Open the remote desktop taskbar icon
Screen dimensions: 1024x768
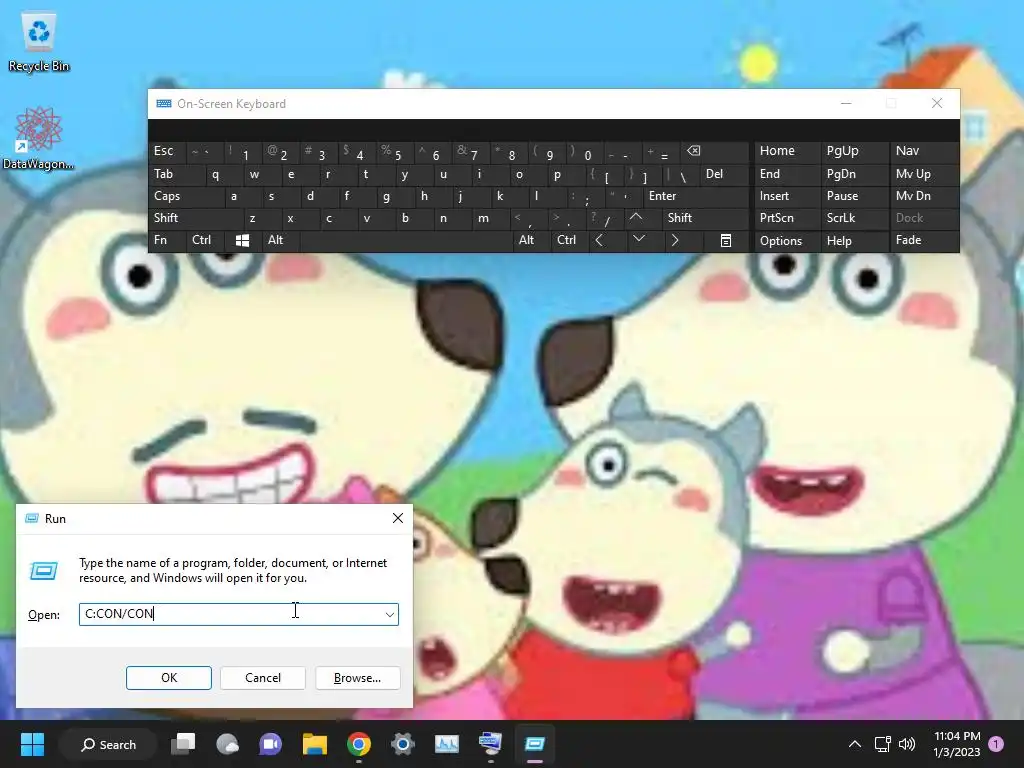(490, 744)
